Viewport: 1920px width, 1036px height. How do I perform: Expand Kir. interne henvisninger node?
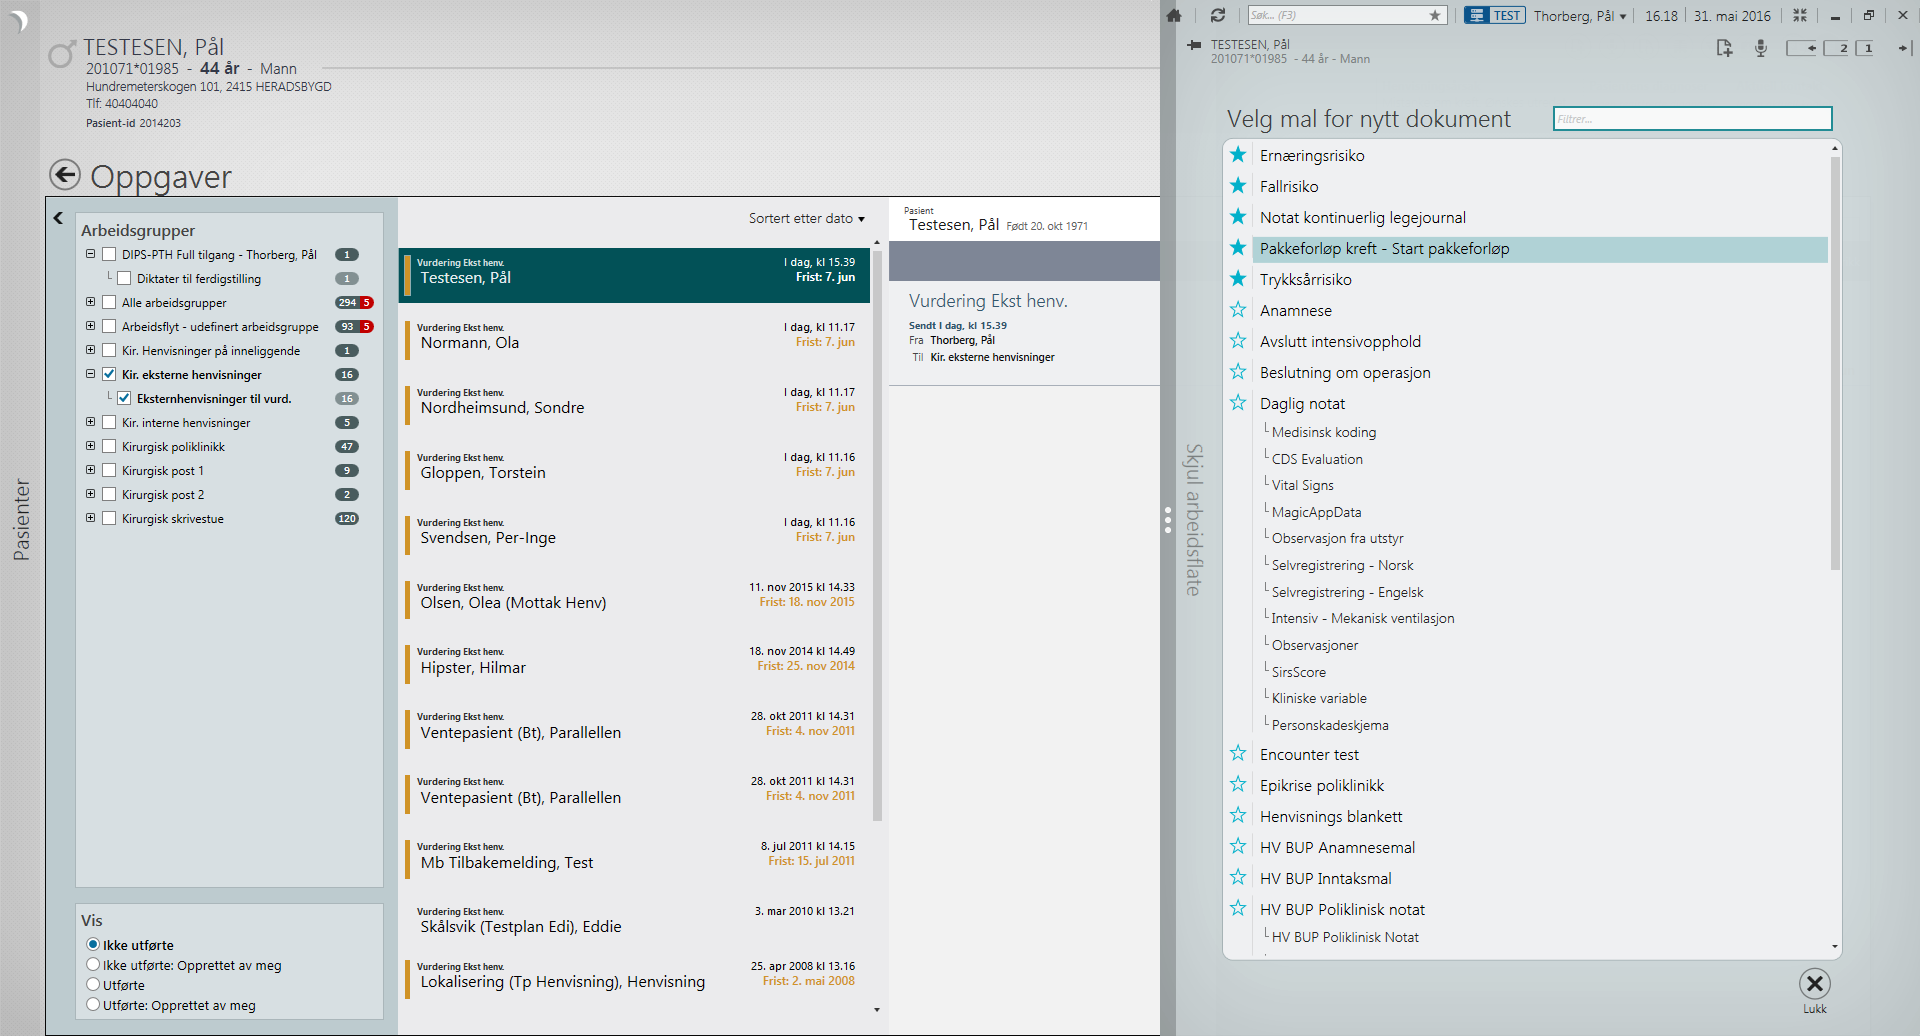[x=90, y=422]
